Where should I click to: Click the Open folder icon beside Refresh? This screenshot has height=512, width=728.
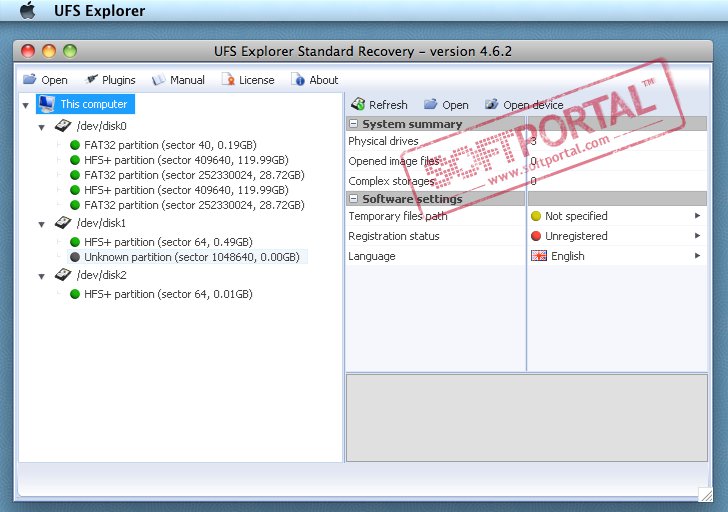430,104
